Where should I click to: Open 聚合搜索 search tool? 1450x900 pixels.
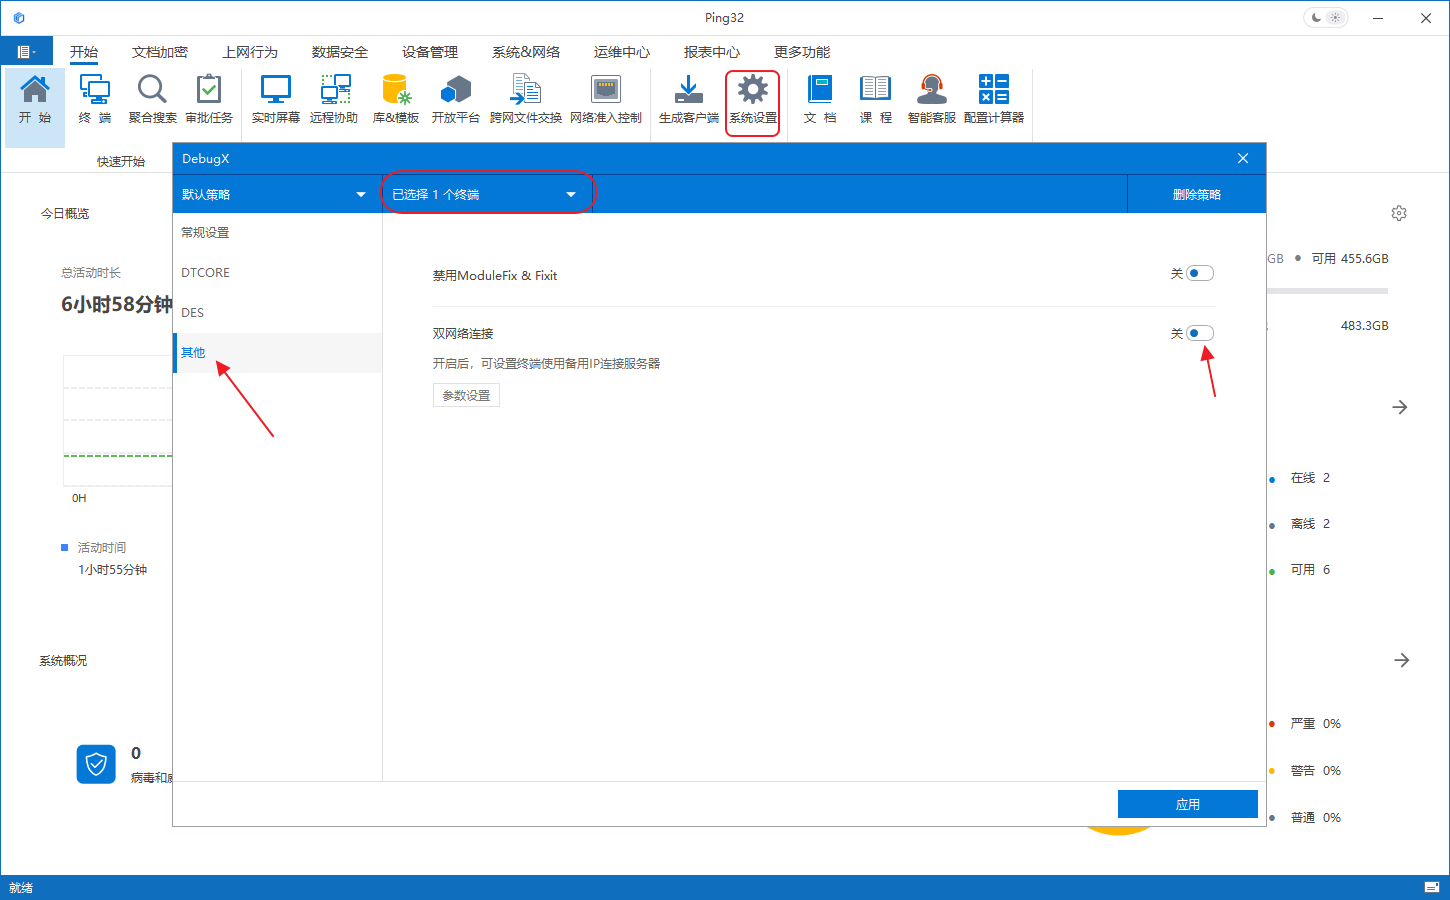point(152,99)
